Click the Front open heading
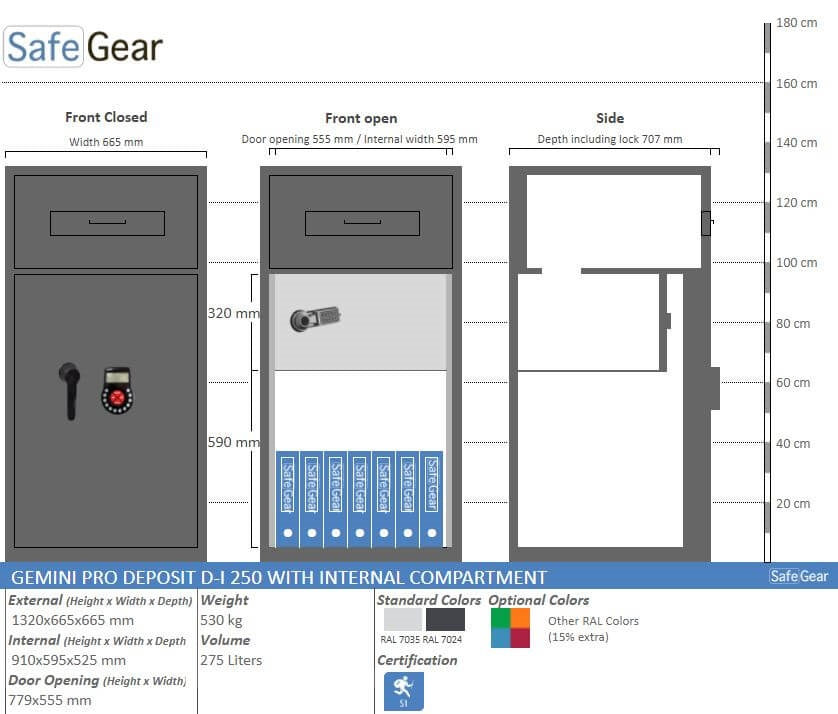The width and height of the screenshot is (838, 714). pyautogui.click(x=361, y=118)
